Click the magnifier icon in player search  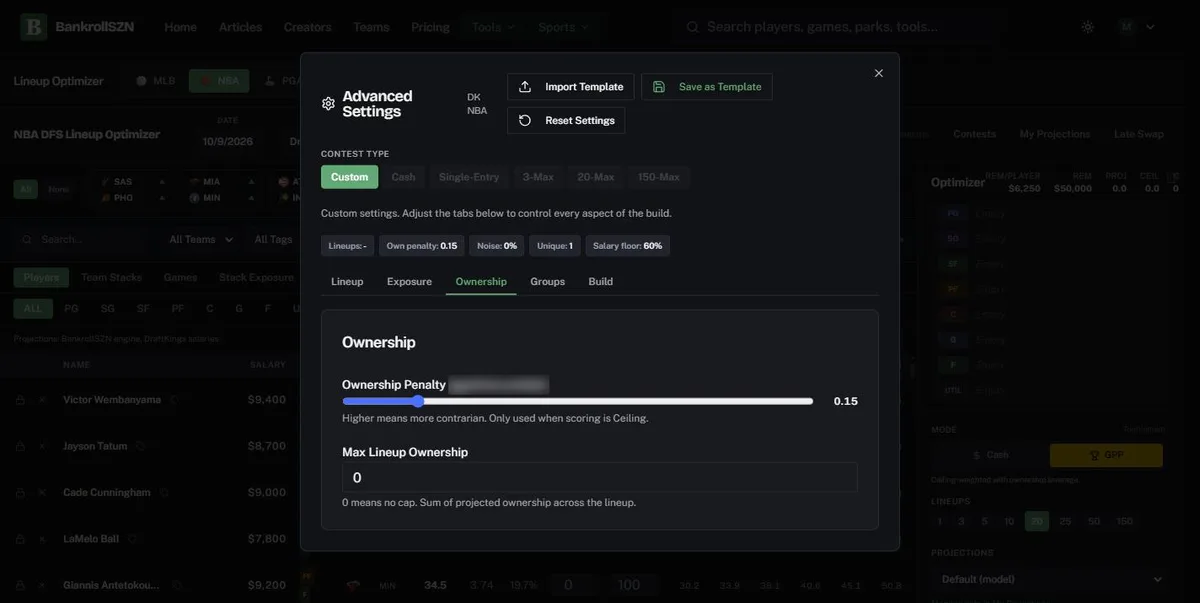coord(27,240)
